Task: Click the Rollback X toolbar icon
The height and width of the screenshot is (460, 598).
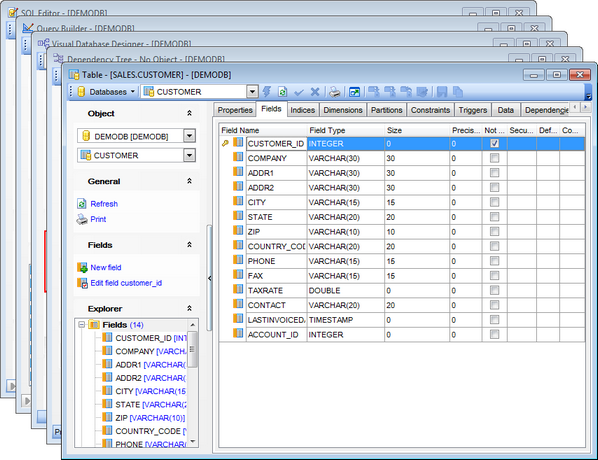Action: (315, 92)
